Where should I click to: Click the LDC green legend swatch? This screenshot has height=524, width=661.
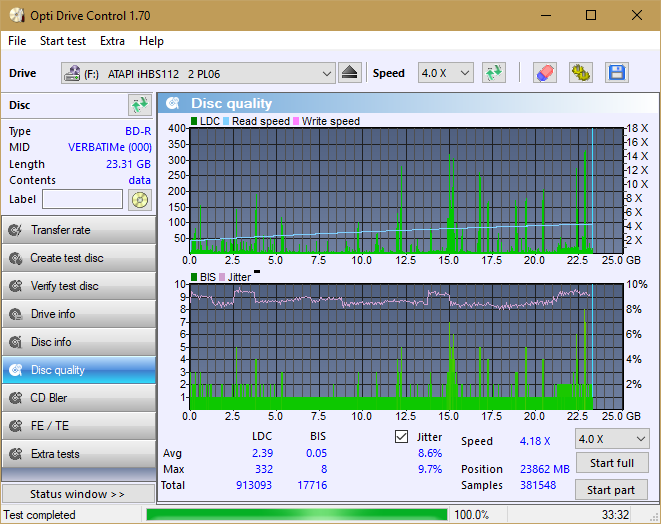[194, 121]
